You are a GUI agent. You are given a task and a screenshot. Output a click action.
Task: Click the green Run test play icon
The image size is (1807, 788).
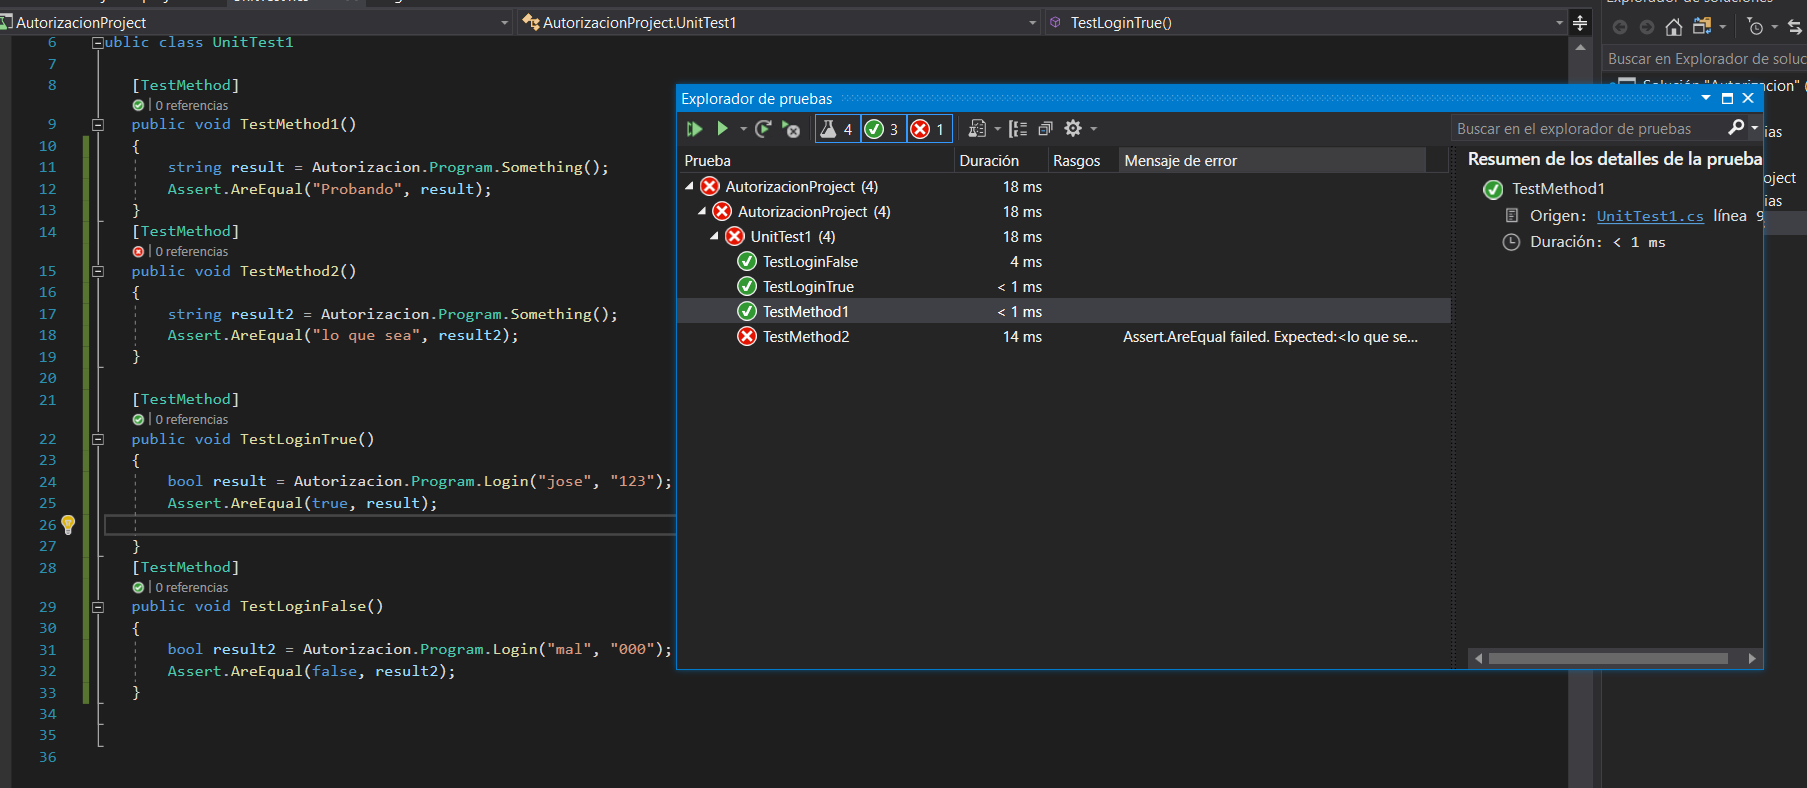coord(722,129)
